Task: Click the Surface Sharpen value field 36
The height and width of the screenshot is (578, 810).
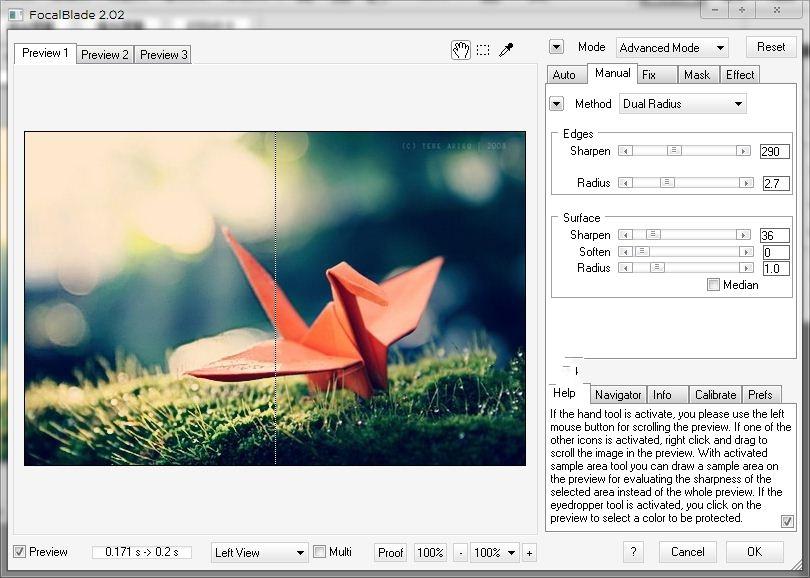Action: 774,236
